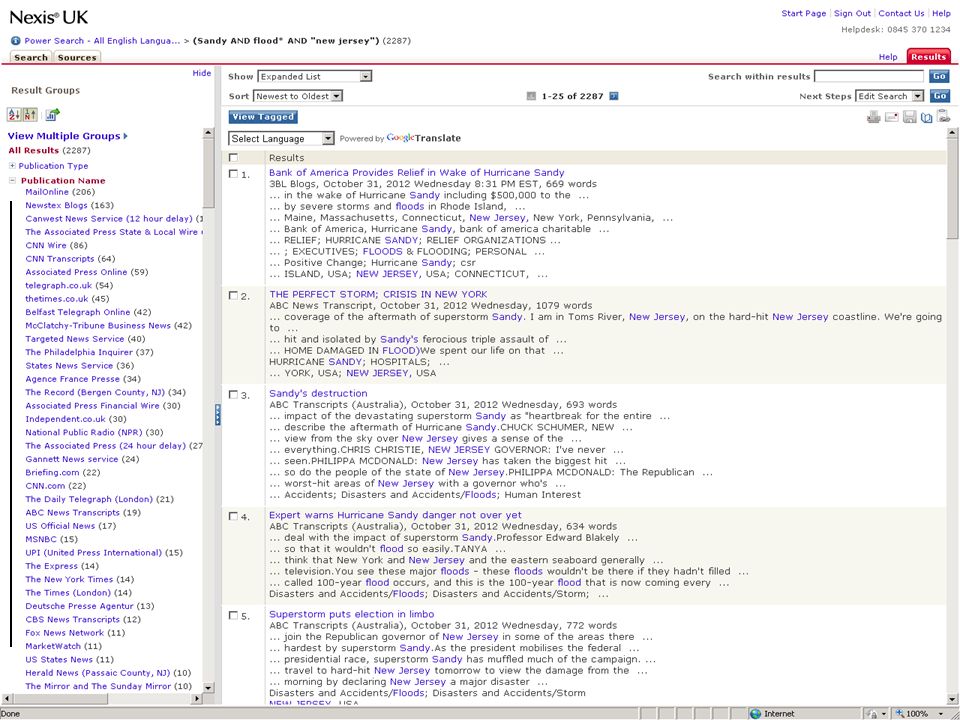Viewport: 960px width, 720px height.
Task: Open View Multiple Groups
Action: tap(64, 136)
